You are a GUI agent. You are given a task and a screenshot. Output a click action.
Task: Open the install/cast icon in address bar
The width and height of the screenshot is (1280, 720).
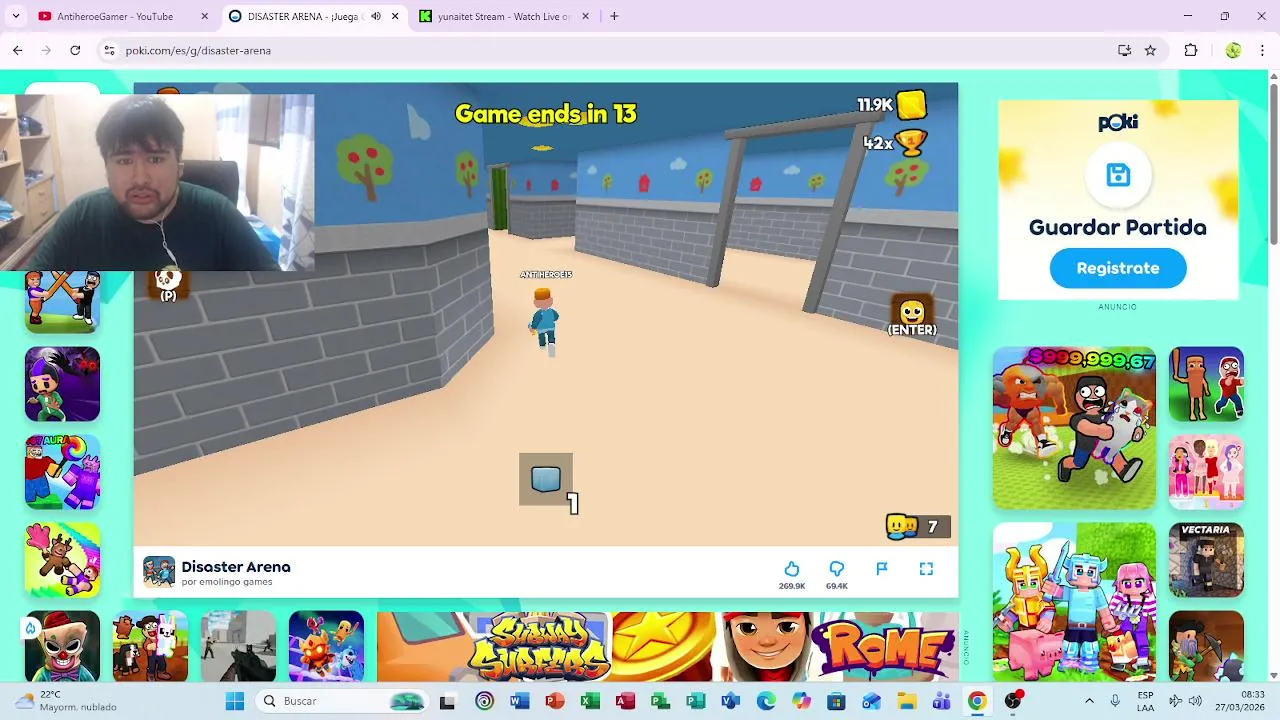[1124, 50]
